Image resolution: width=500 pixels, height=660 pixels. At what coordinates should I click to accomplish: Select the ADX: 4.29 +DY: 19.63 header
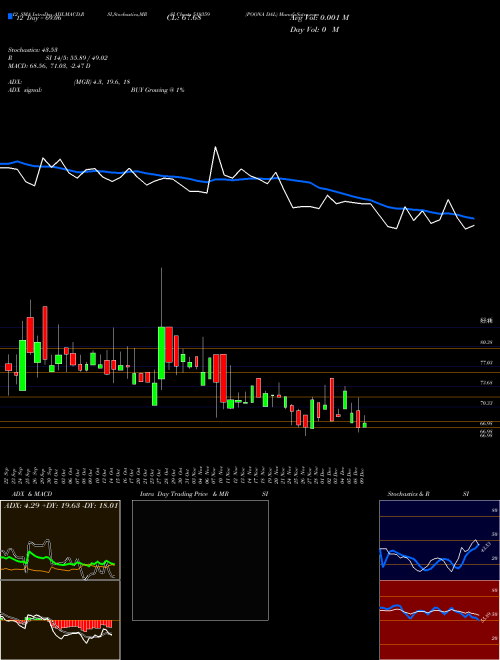pos(61,505)
